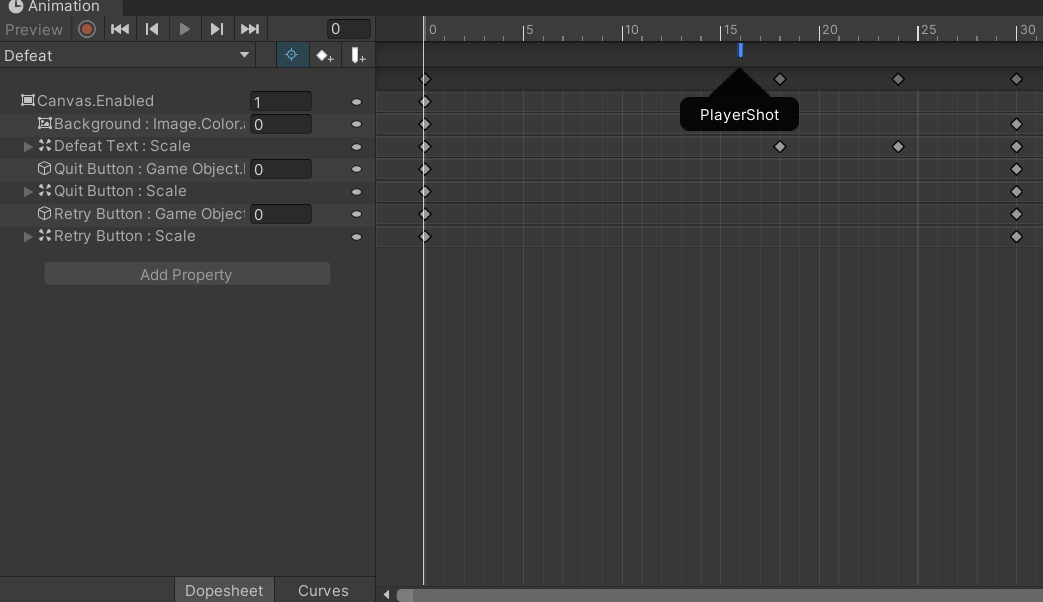Open Canvas.Enabled property options dot
The image size is (1043, 602).
tap(357, 102)
